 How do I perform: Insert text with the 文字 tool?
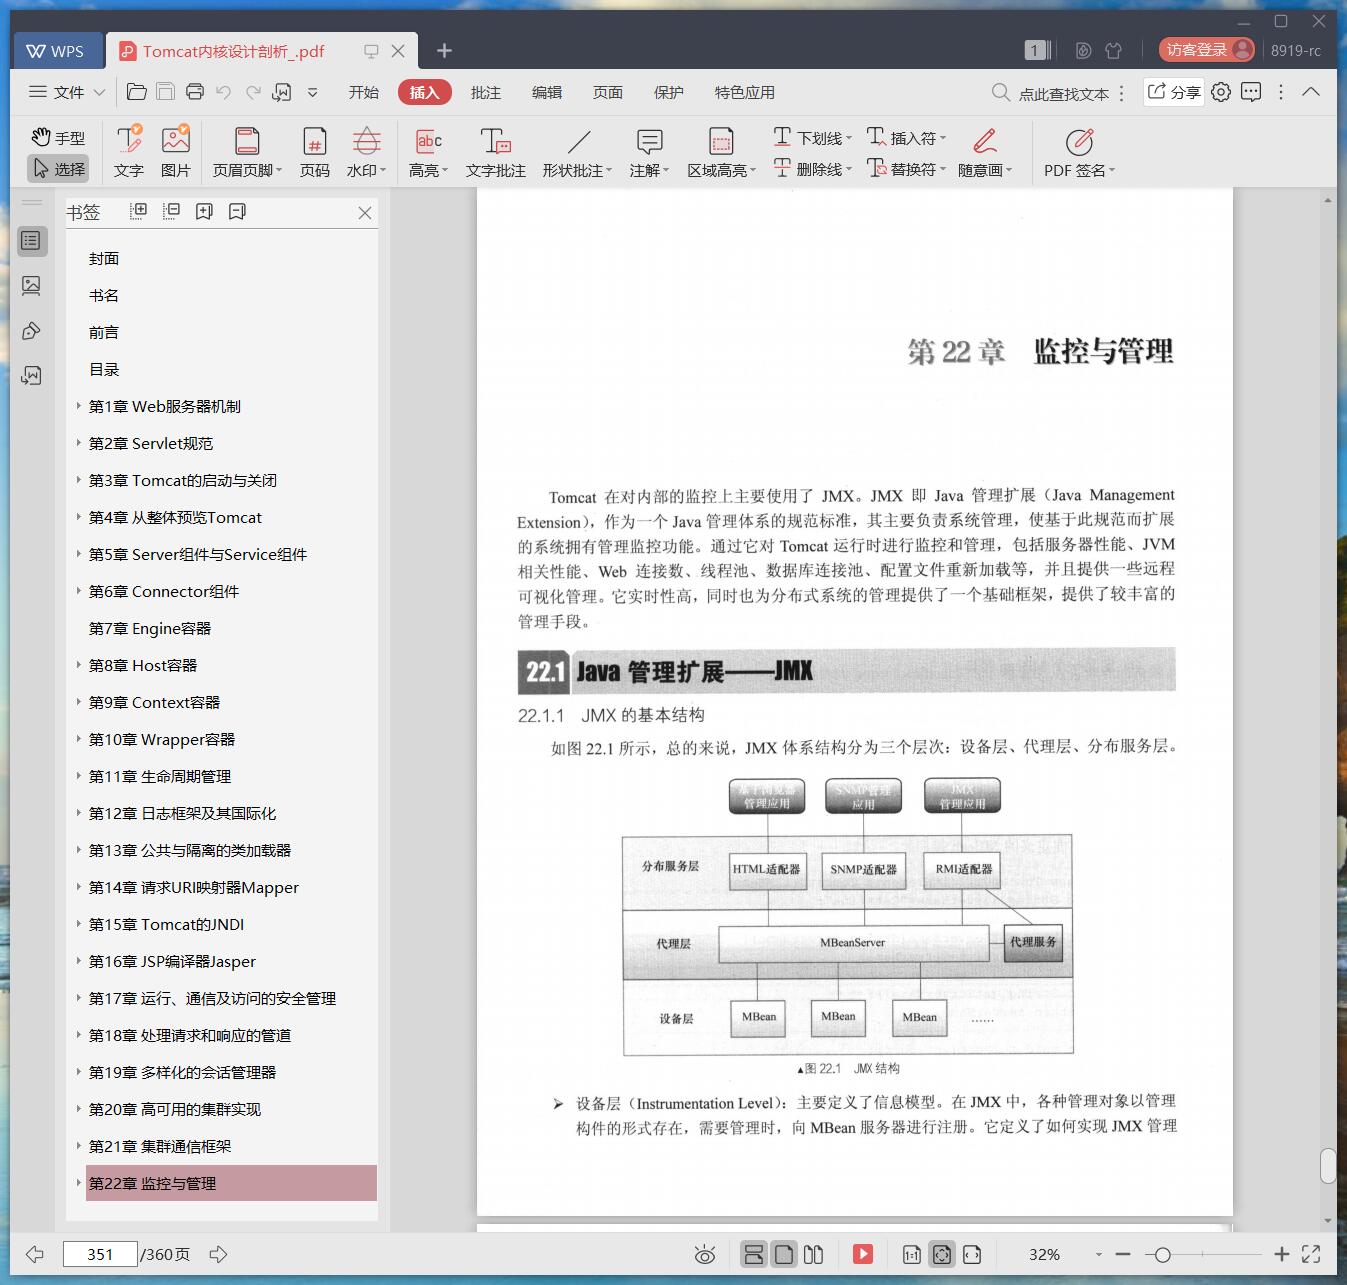[129, 152]
